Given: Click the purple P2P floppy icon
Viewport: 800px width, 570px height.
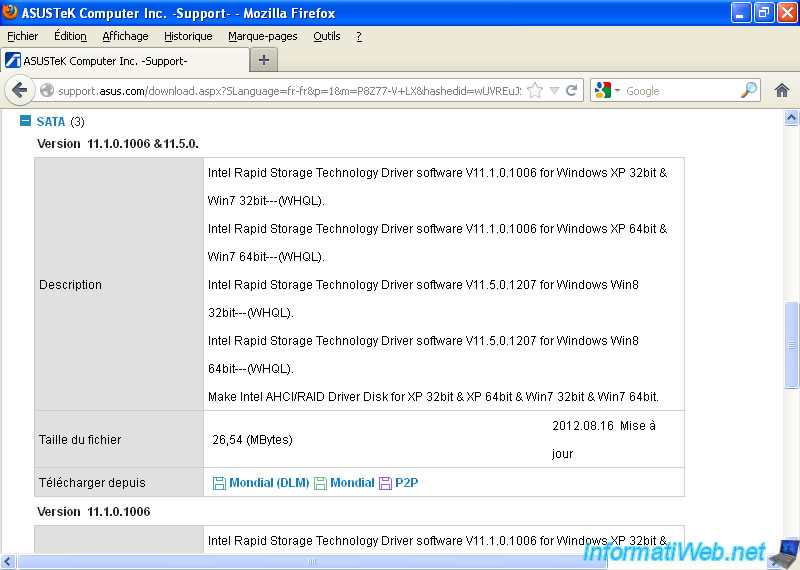Looking at the screenshot, I should click(385, 483).
